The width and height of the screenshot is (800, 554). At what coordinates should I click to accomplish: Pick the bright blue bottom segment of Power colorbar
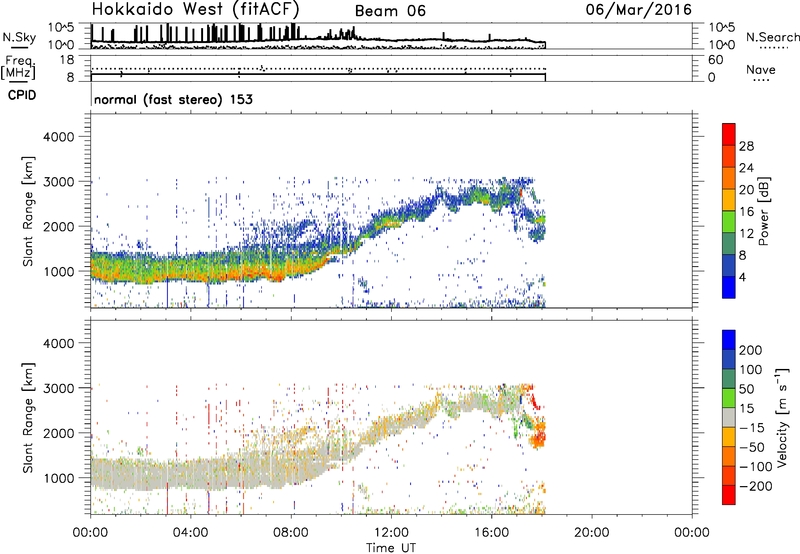729,287
